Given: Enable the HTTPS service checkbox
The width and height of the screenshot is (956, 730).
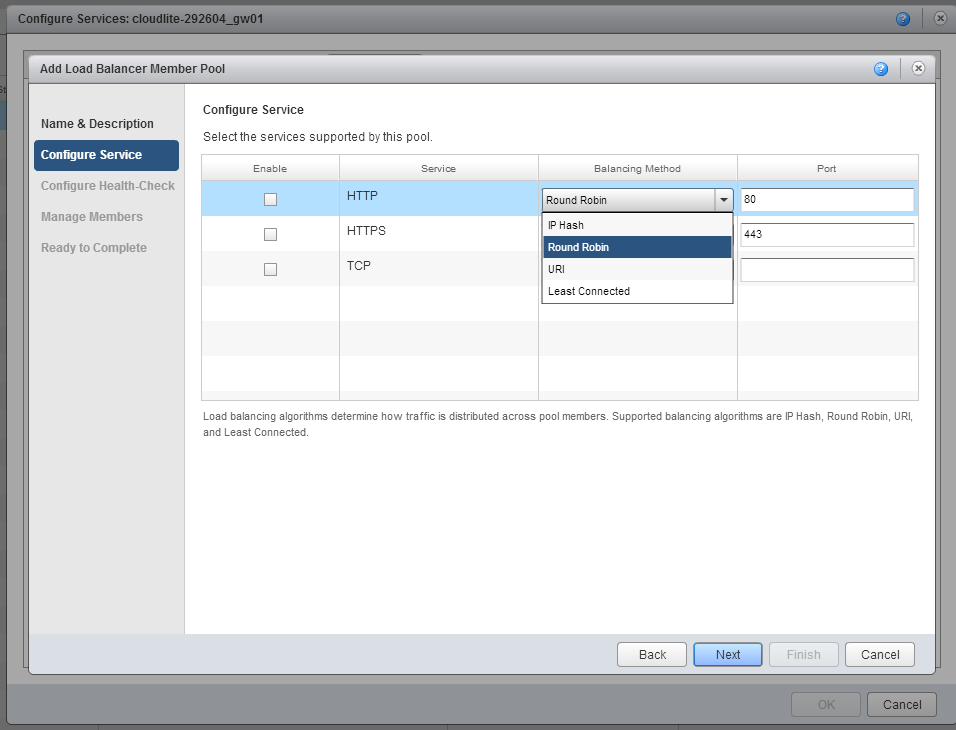Looking at the screenshot, I should (x=270, y=234).
